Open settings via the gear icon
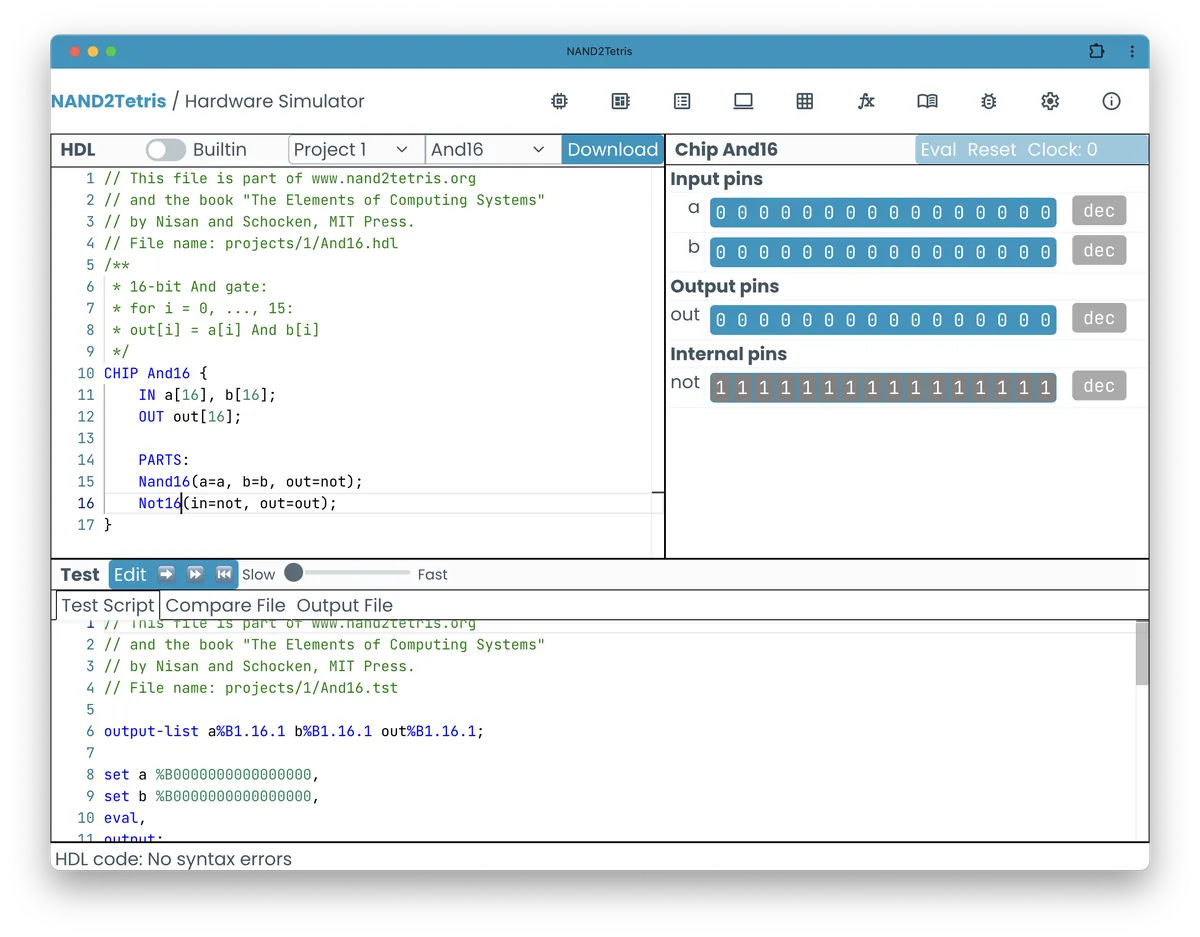This screenshot has width=1200, height=937. (1050, 101)
